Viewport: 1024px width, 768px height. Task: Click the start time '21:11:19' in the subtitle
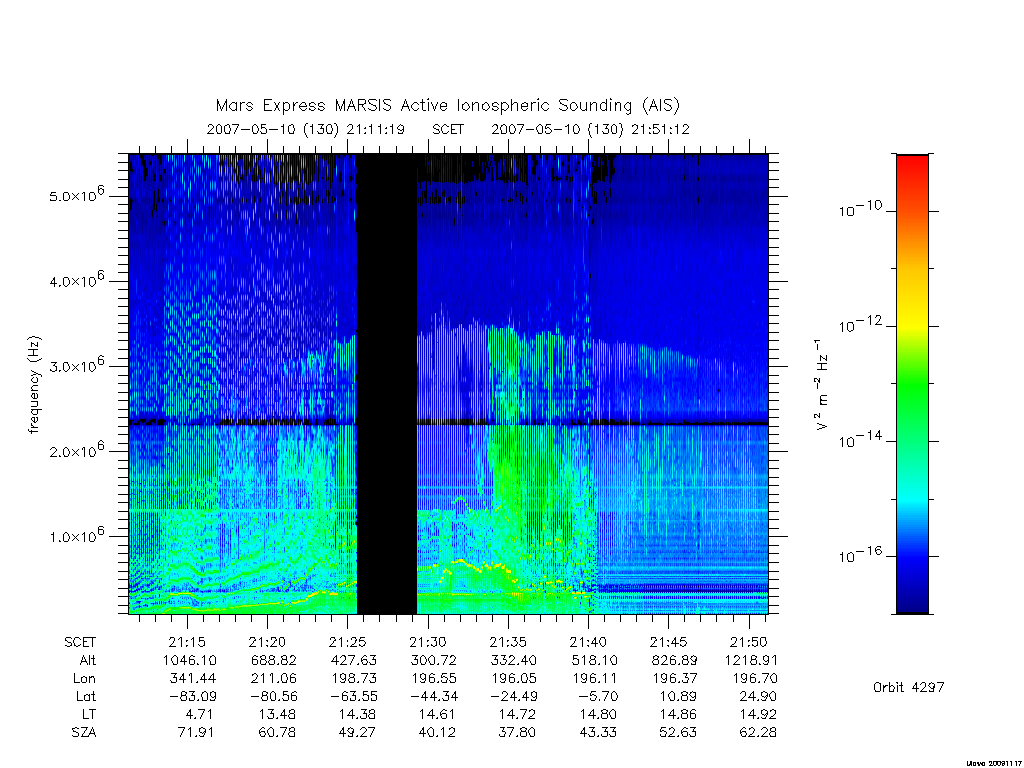(x=376, y=129)
